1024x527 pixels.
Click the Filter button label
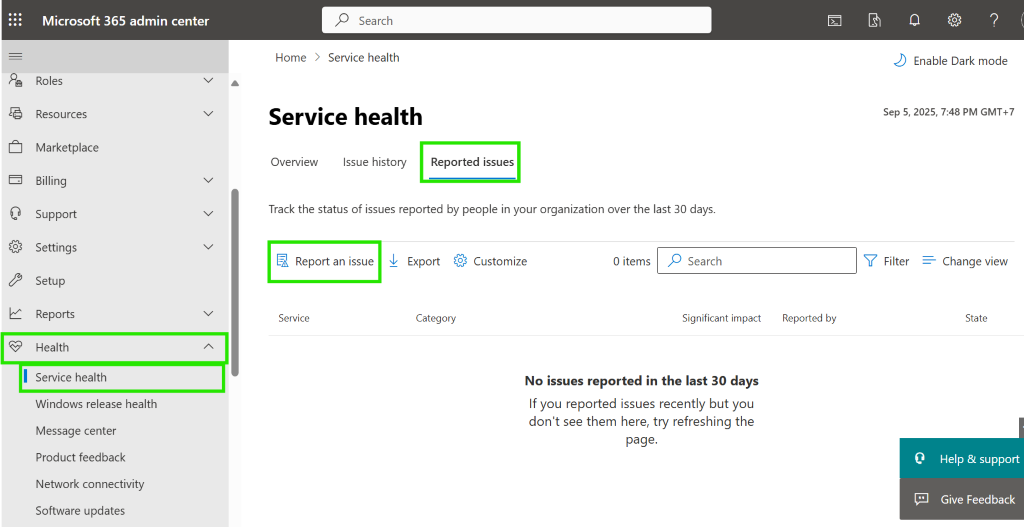point(896,261)
